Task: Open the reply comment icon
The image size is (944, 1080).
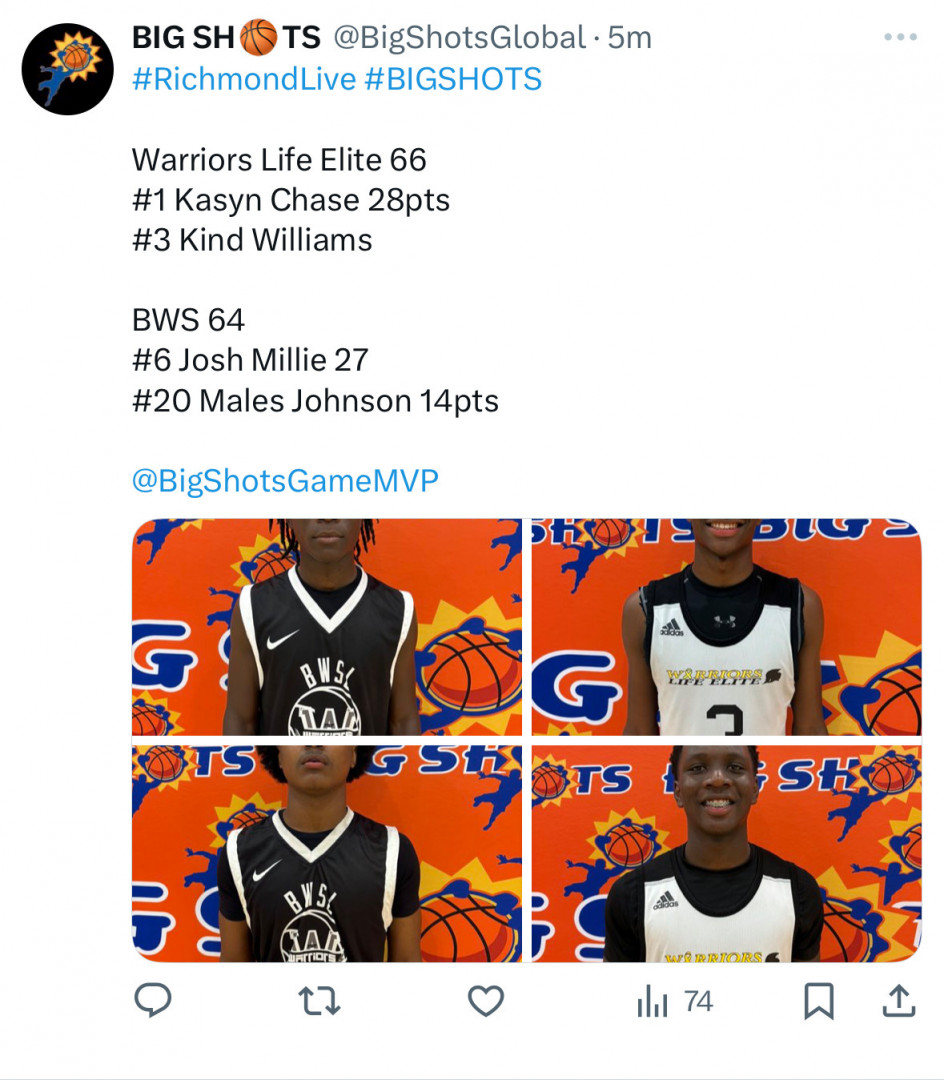Action: tap(153, 1001)
